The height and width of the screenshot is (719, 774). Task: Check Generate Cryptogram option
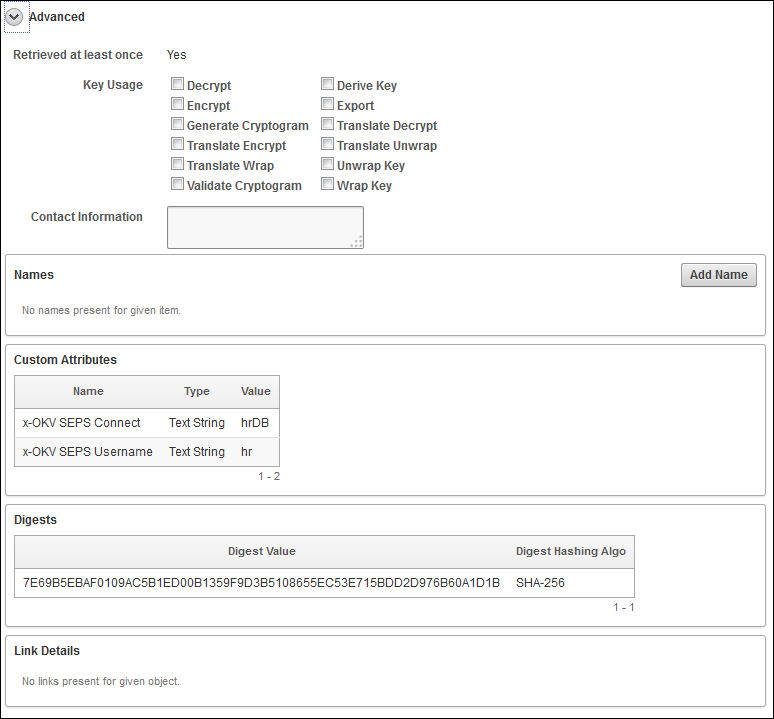[x=177, y=124]
